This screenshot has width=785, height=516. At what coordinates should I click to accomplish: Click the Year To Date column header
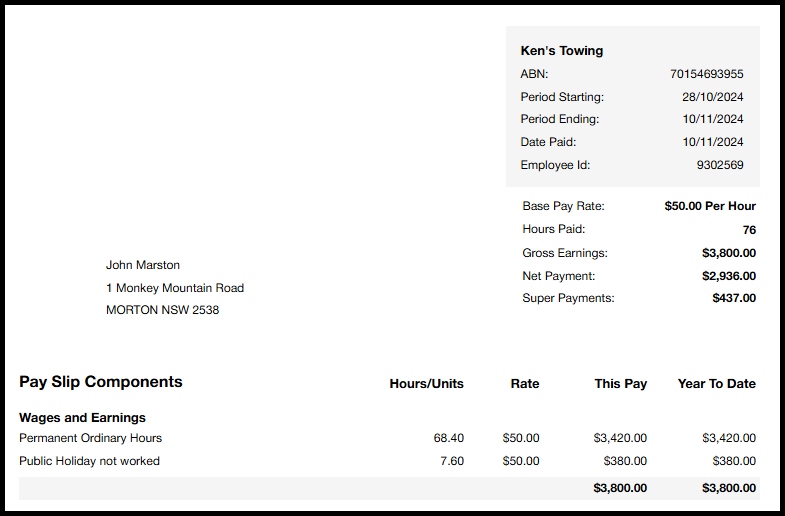(x=716, y=384)
